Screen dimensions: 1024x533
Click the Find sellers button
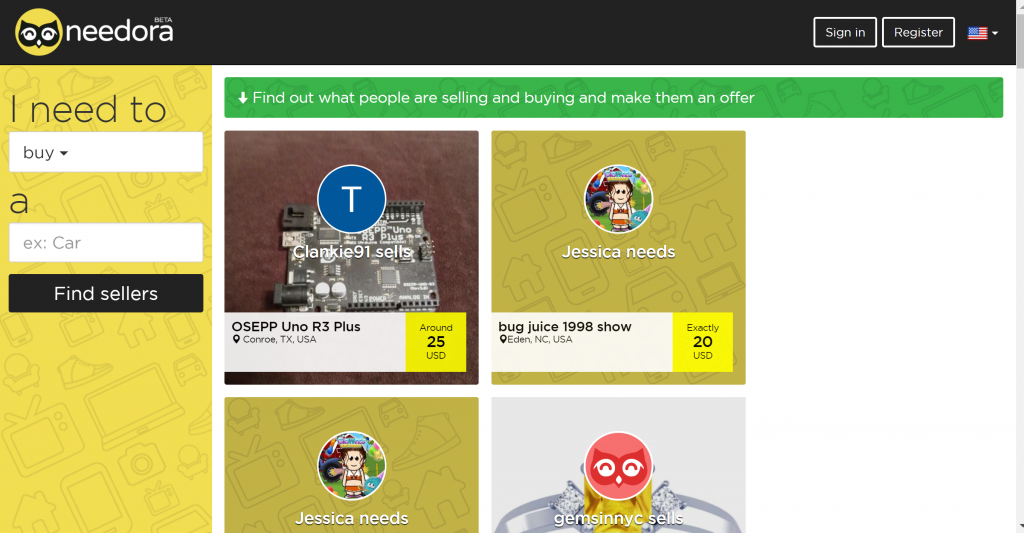click(x=106, y=293)
